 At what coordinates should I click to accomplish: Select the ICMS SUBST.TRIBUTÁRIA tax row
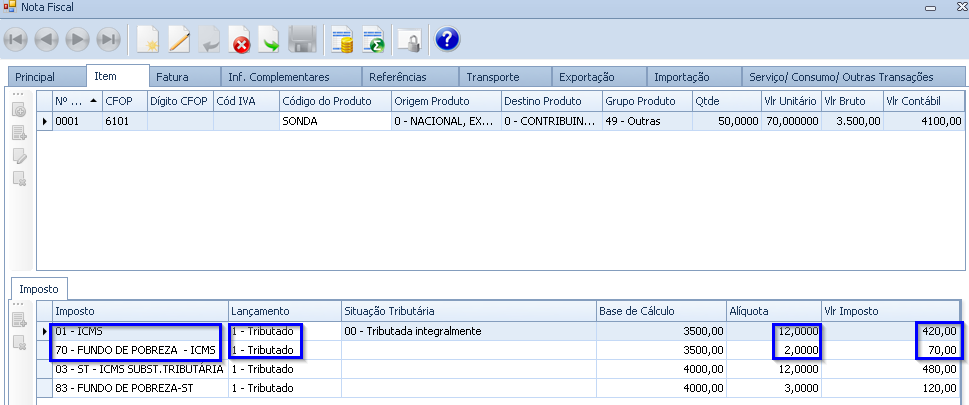[139, 369]
